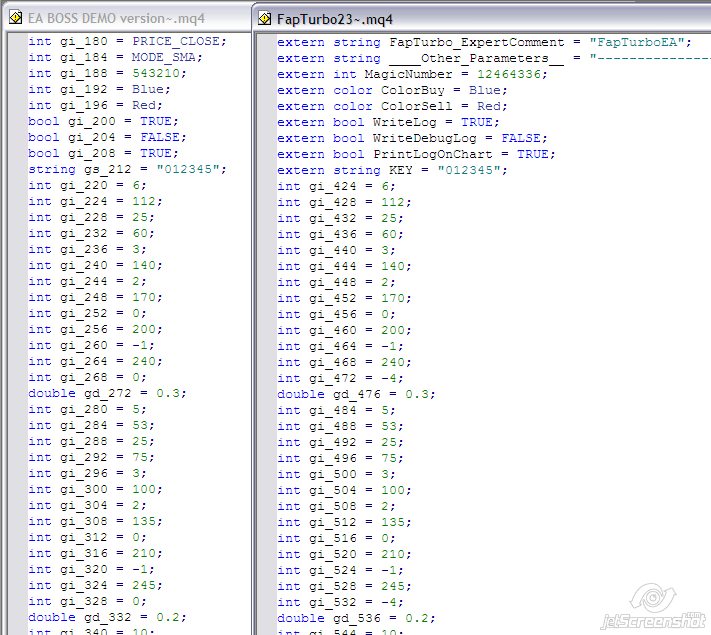Image resolution: width=711 pixels, height=635 pixels.
Task: Click 'double gd_476 = 0.3;' line
Action: click(x=356, y=394)
